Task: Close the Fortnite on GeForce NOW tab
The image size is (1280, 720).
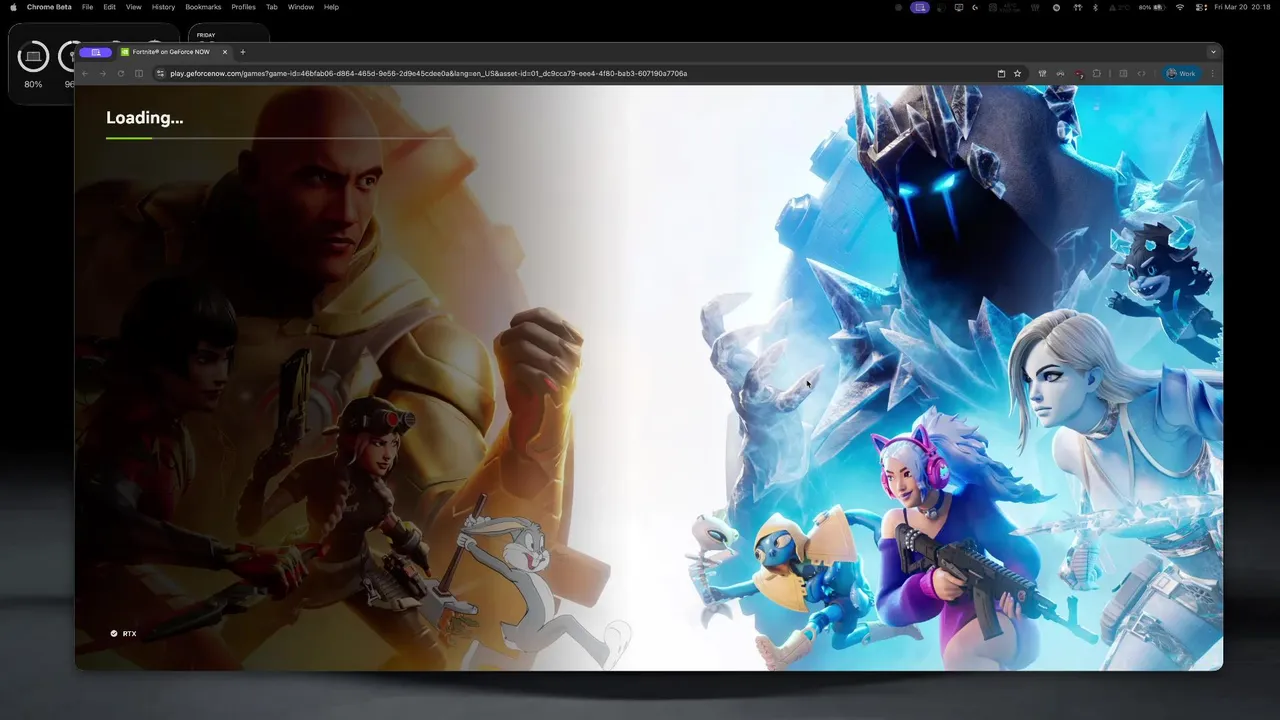Action: coord(225,52)
